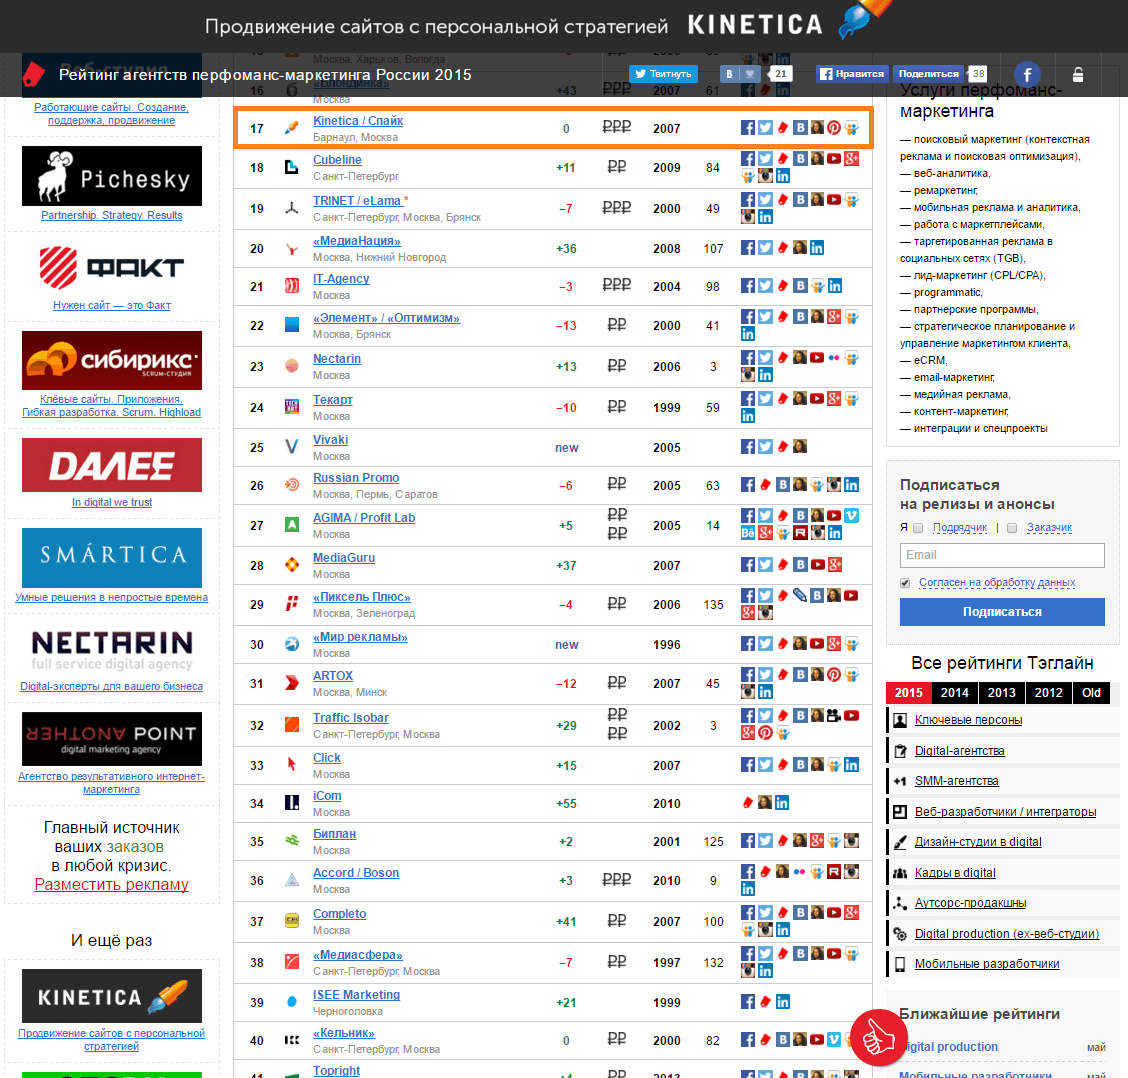Open the Pinterest icon in Kinetica / Спайк row
The image size is (1128, 1078).
click(834, 127)
